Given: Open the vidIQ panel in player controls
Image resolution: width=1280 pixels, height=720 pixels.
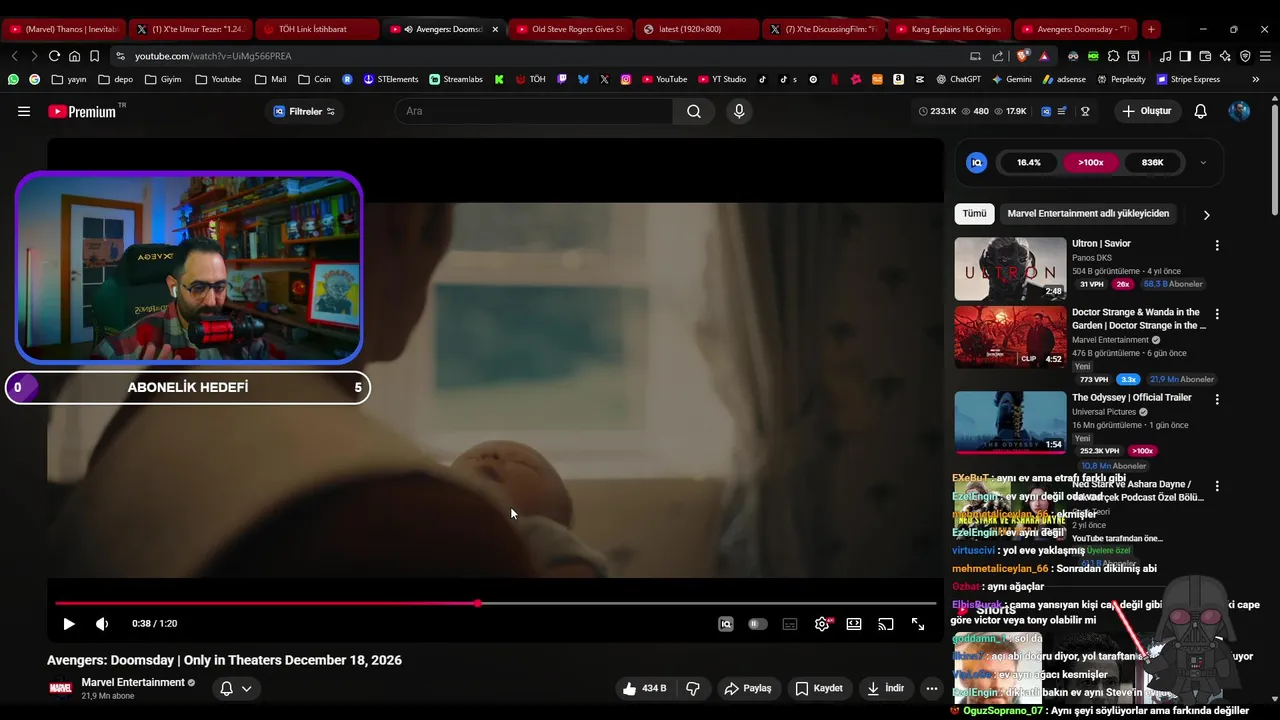Looking at the screenshot, I should 726,624.
